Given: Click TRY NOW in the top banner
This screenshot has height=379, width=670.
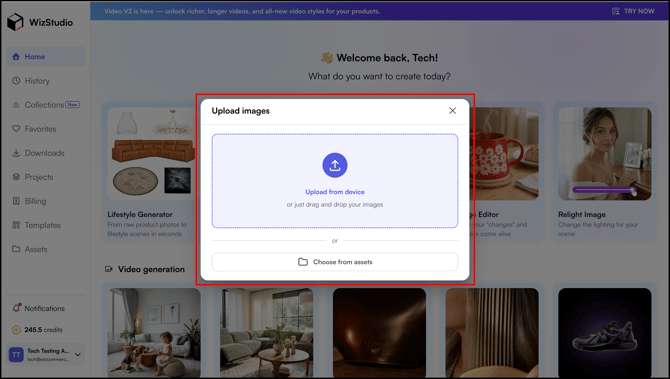Looking at the screenshot, I should (639, 11).
